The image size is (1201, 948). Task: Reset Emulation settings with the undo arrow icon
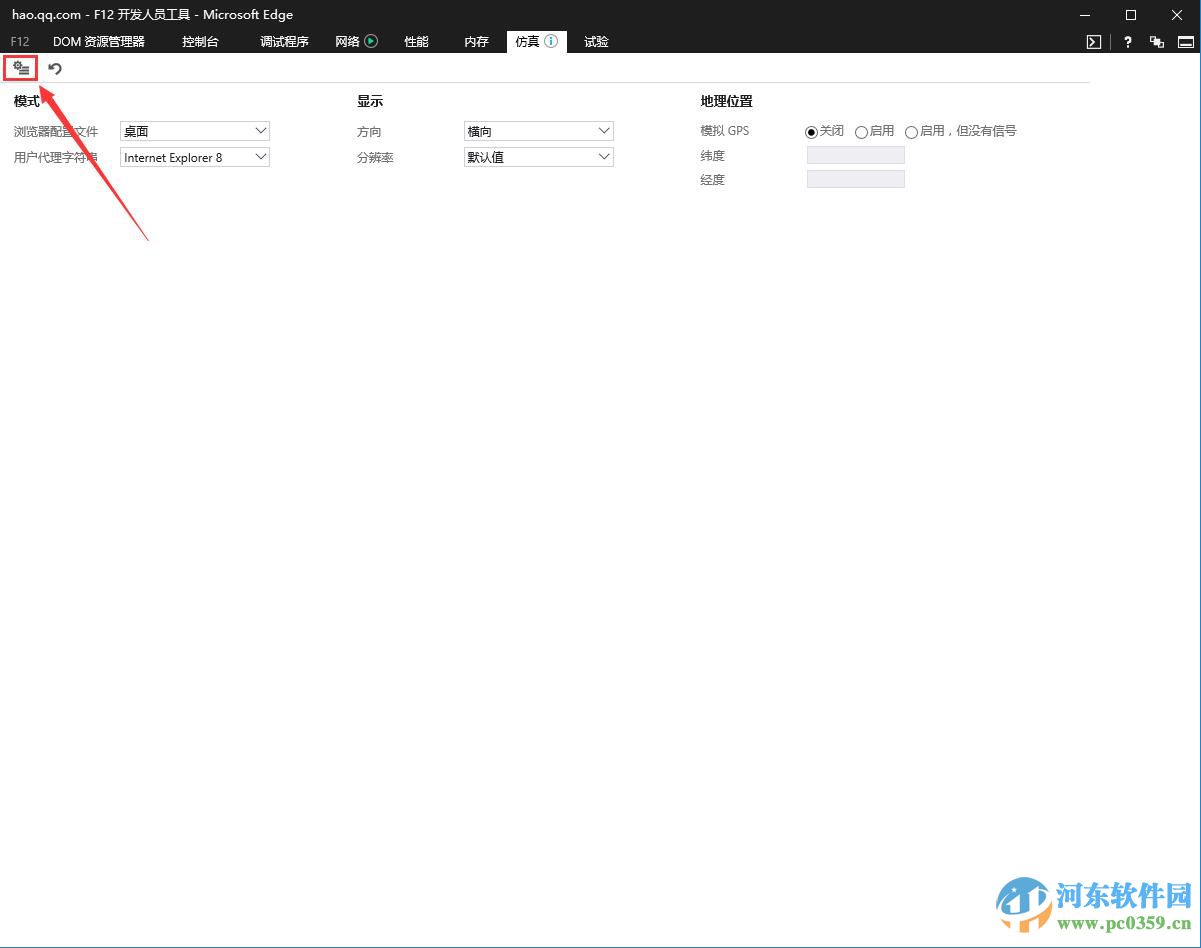click(x=54, y=68)
